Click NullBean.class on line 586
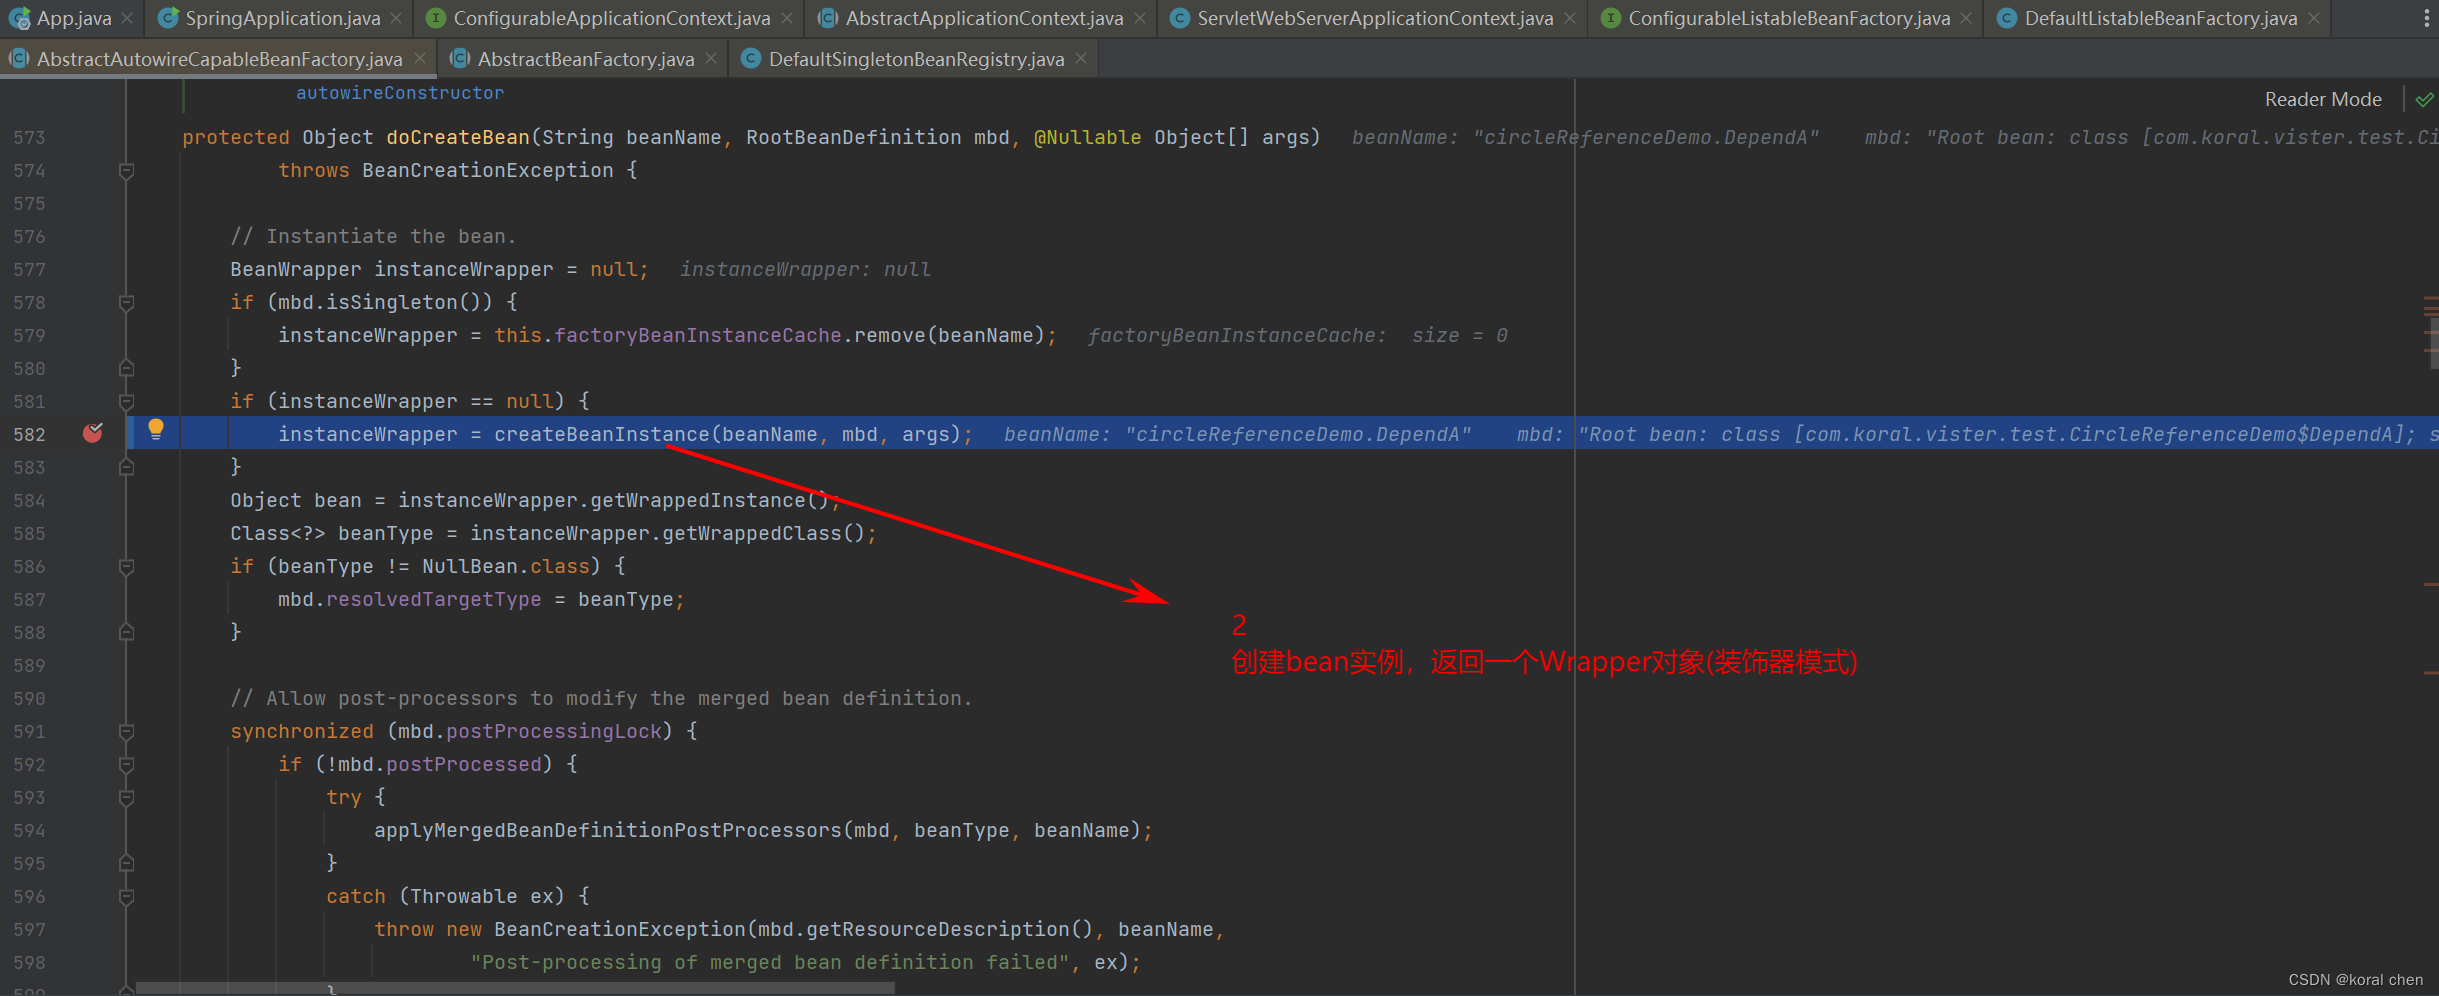The height and width of the screenshot is (996, 2439). [x=506, y=566]
